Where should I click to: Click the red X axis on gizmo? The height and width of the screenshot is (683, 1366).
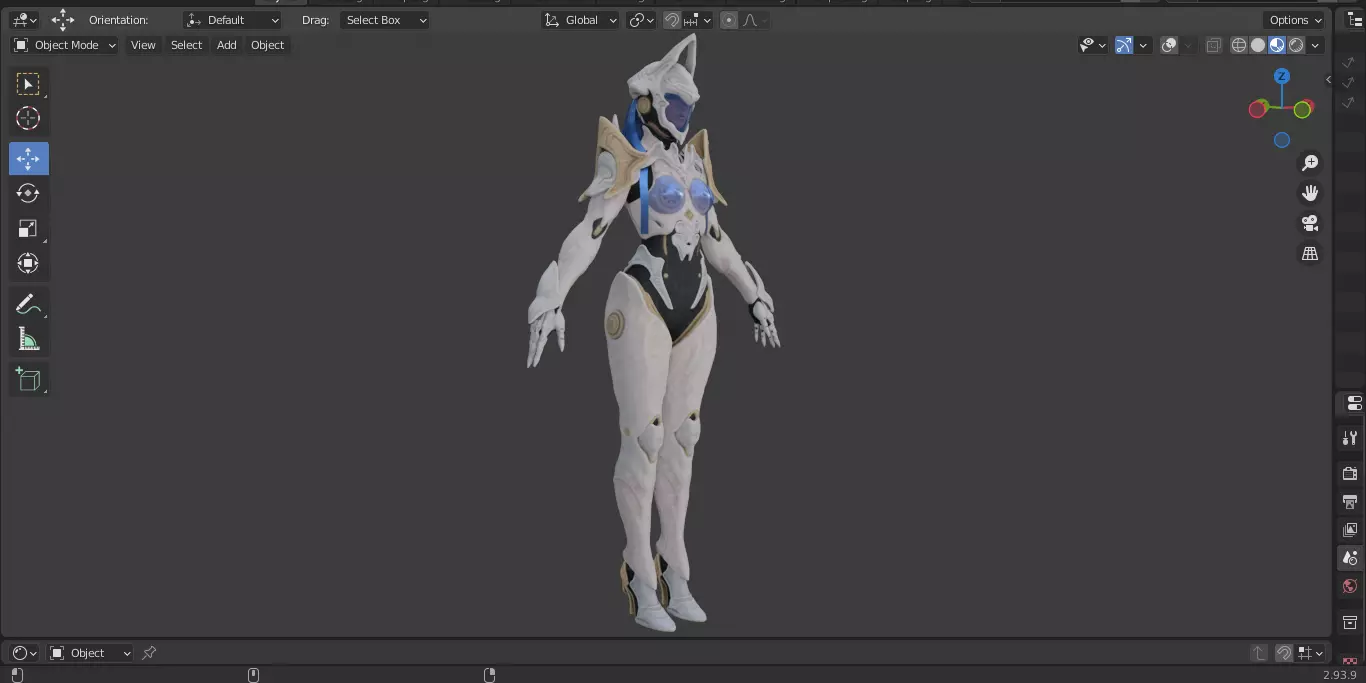(1258, 109)
